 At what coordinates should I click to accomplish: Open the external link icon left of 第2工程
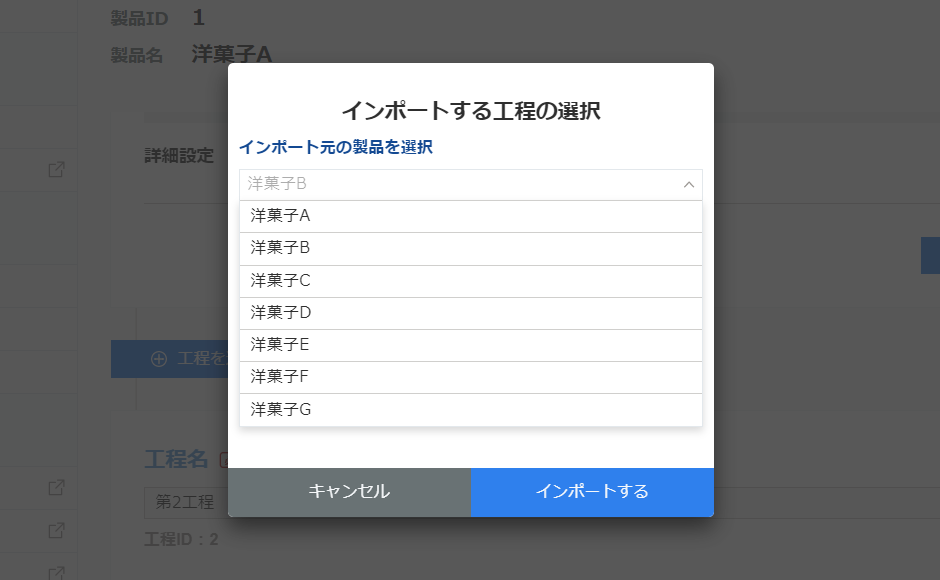[x=56, y=488]
